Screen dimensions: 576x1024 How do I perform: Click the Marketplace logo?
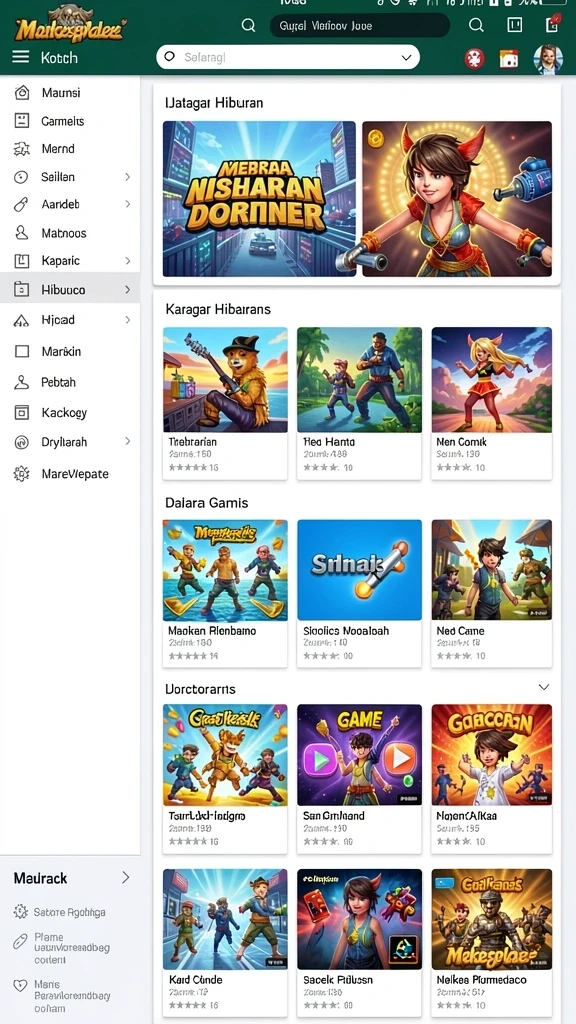tap(70, 26)
